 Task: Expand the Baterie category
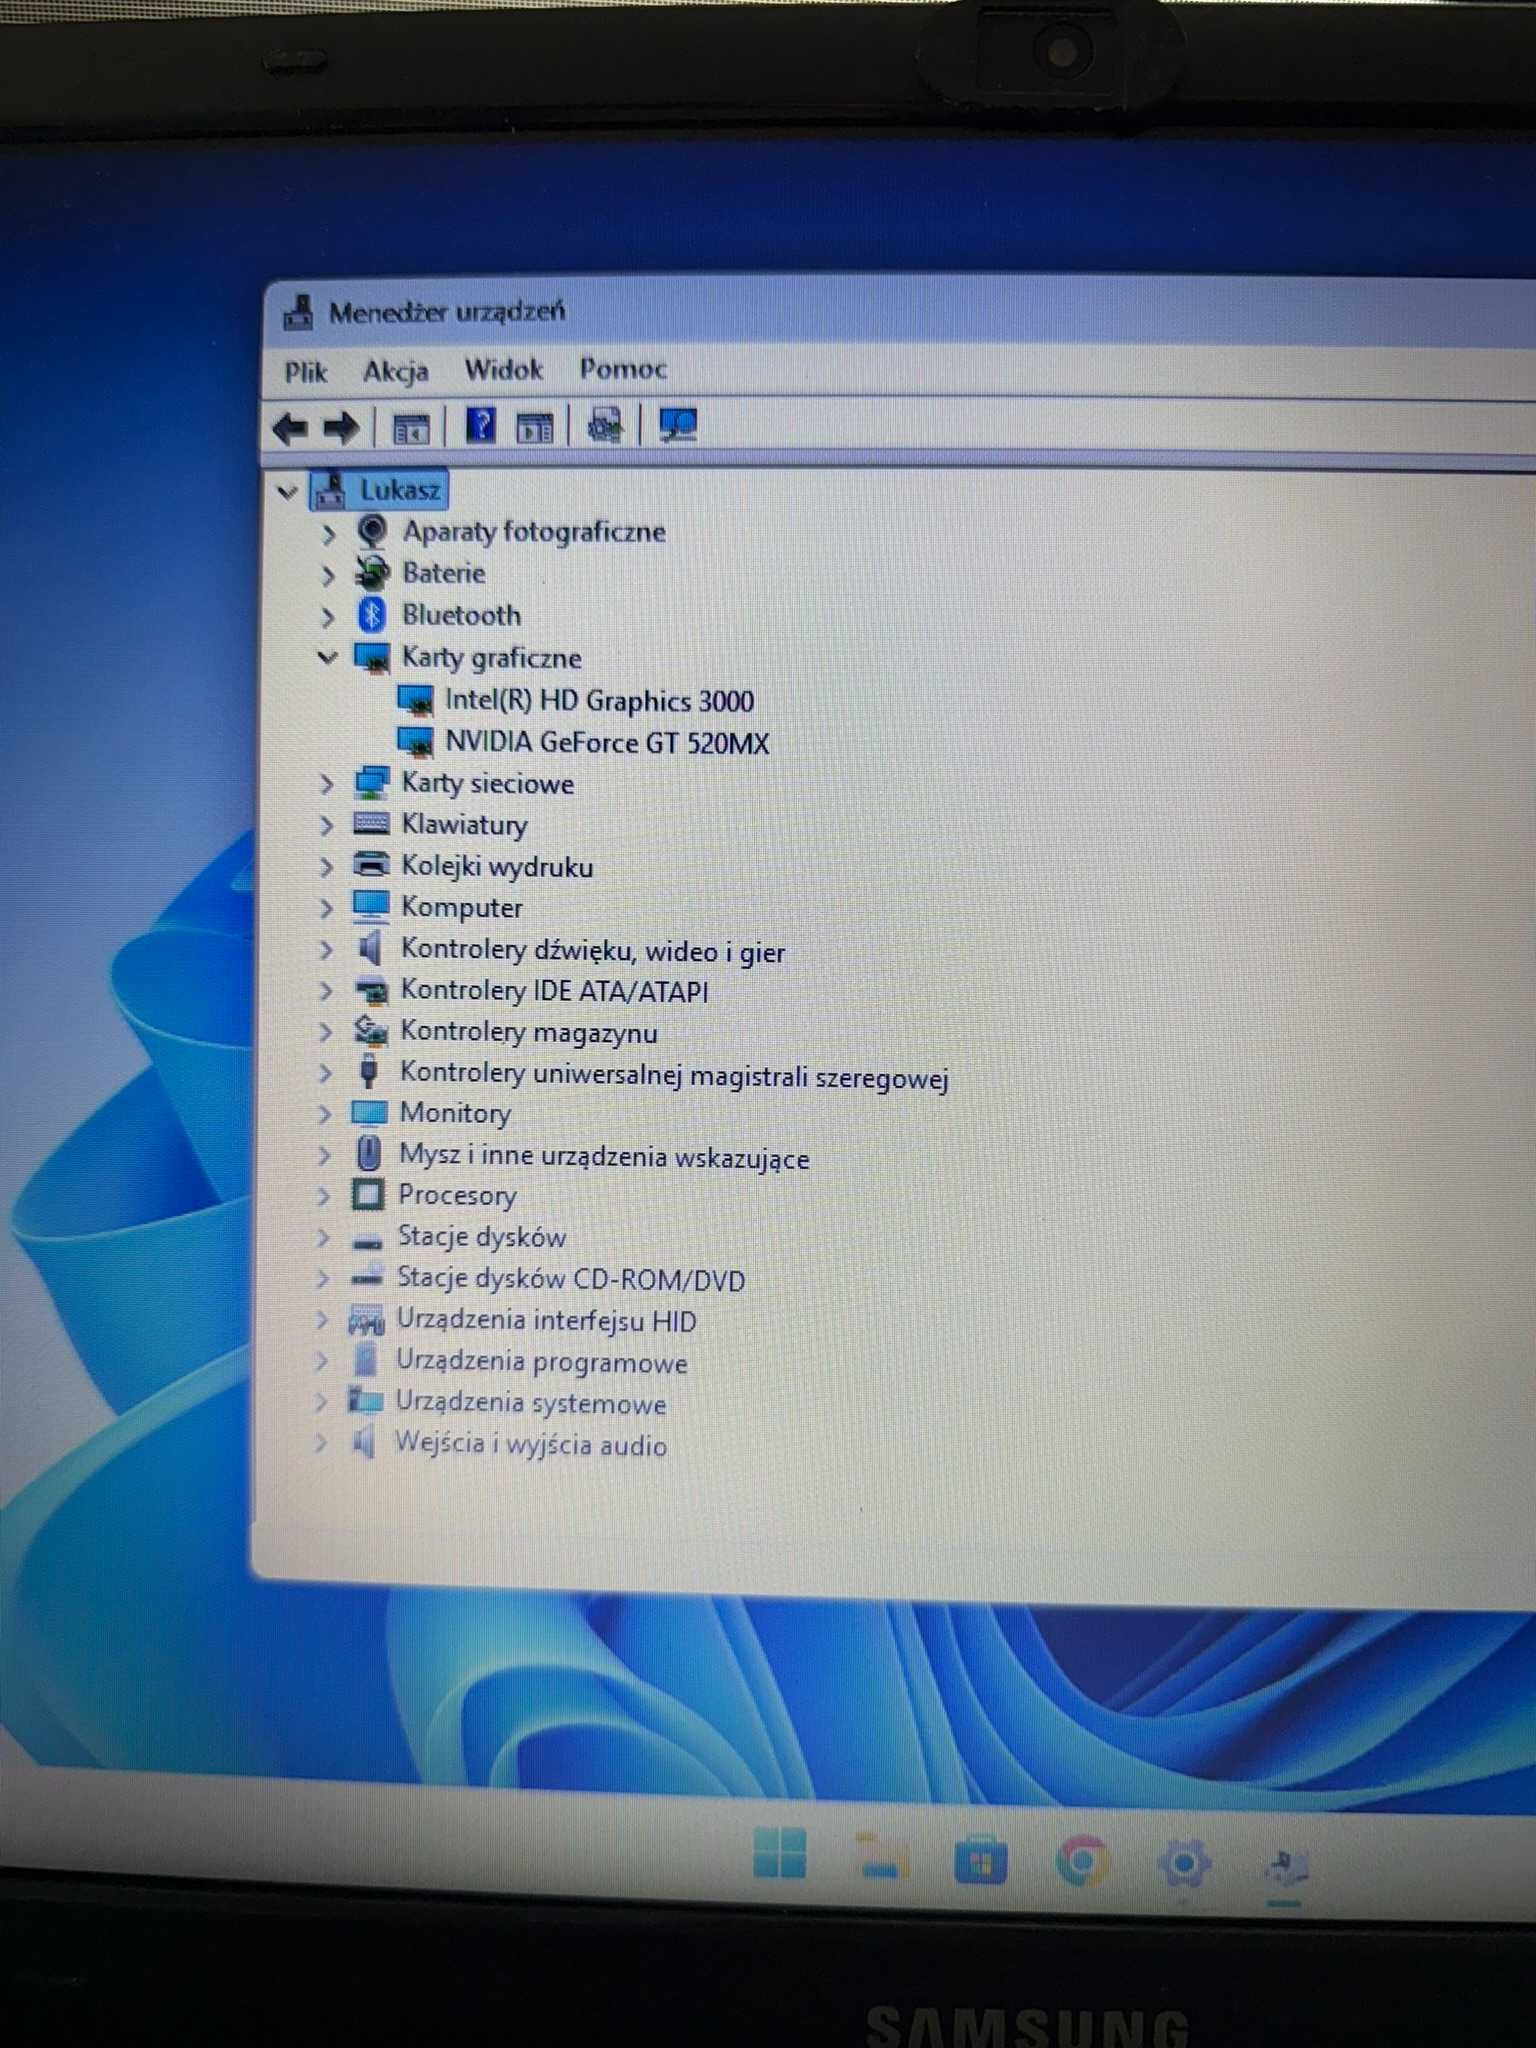[328, 575]
